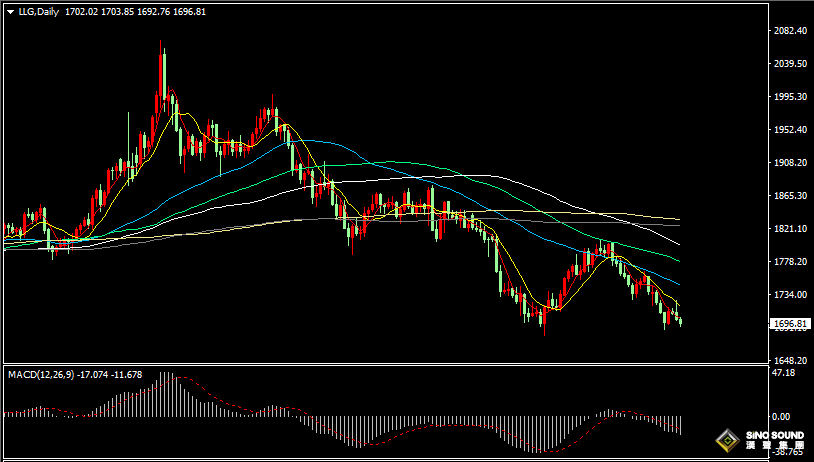This screenshot has width=814, height=462.
Task: Click the OHLC values 1702.02 1703.85 header
Action: 100,12
